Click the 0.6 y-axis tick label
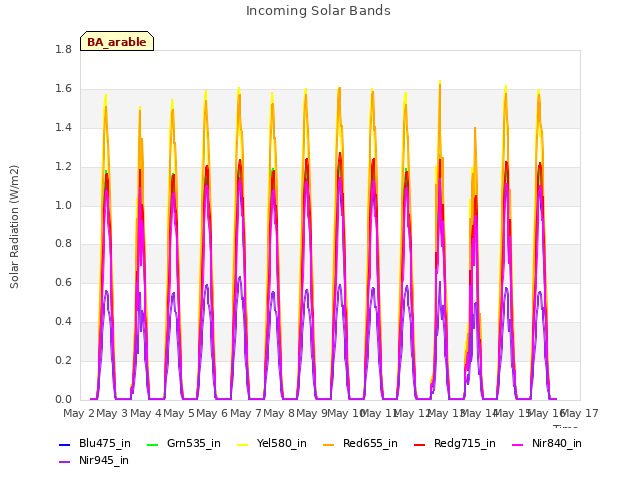Screen dimensions: 640x480 pyautogui.click(x=63, y=282)
